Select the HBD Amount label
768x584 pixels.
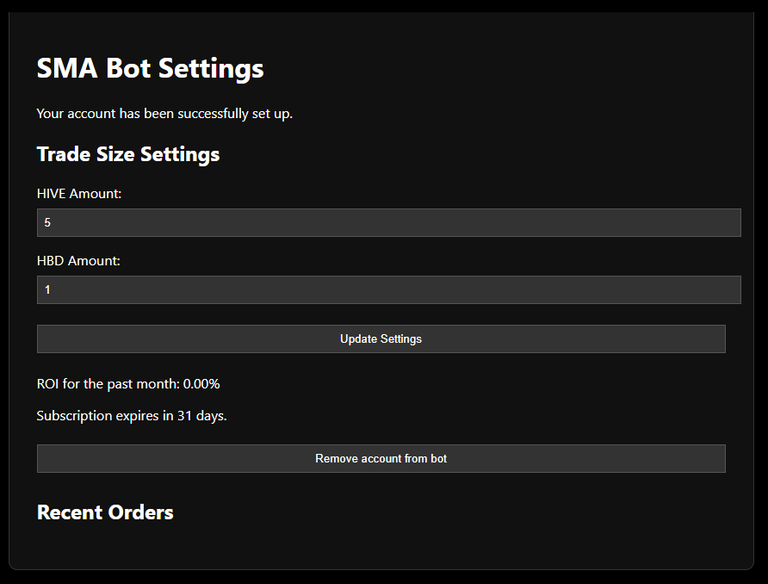(78, 261)
